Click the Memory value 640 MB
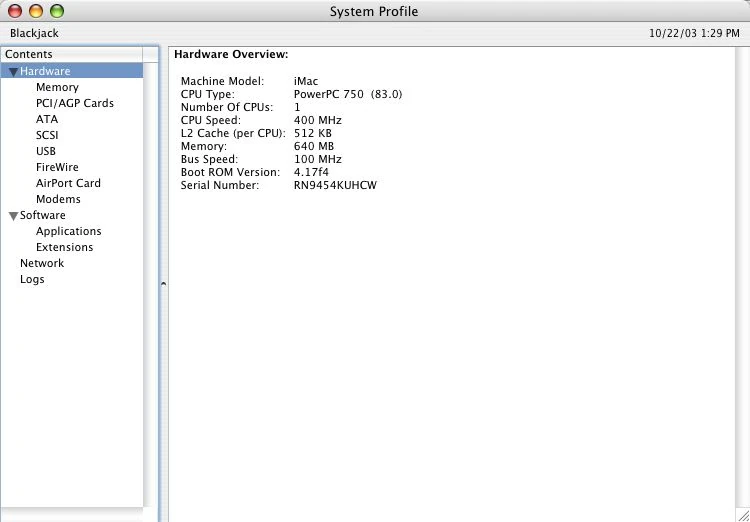This screenshot has height=522, width=750. tap(314, 146)
